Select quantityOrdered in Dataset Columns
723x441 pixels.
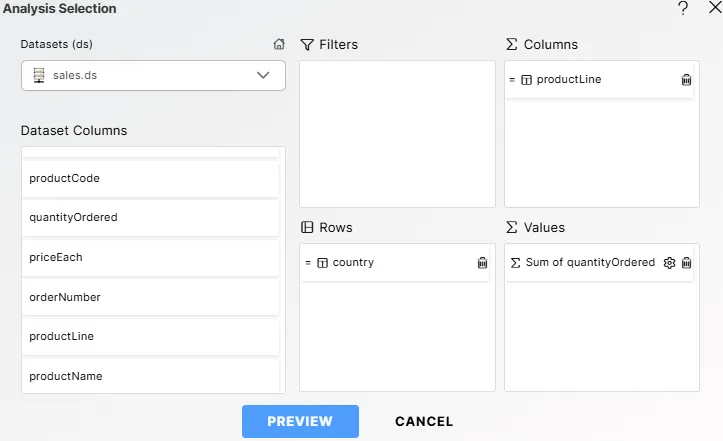coord(150,217)
